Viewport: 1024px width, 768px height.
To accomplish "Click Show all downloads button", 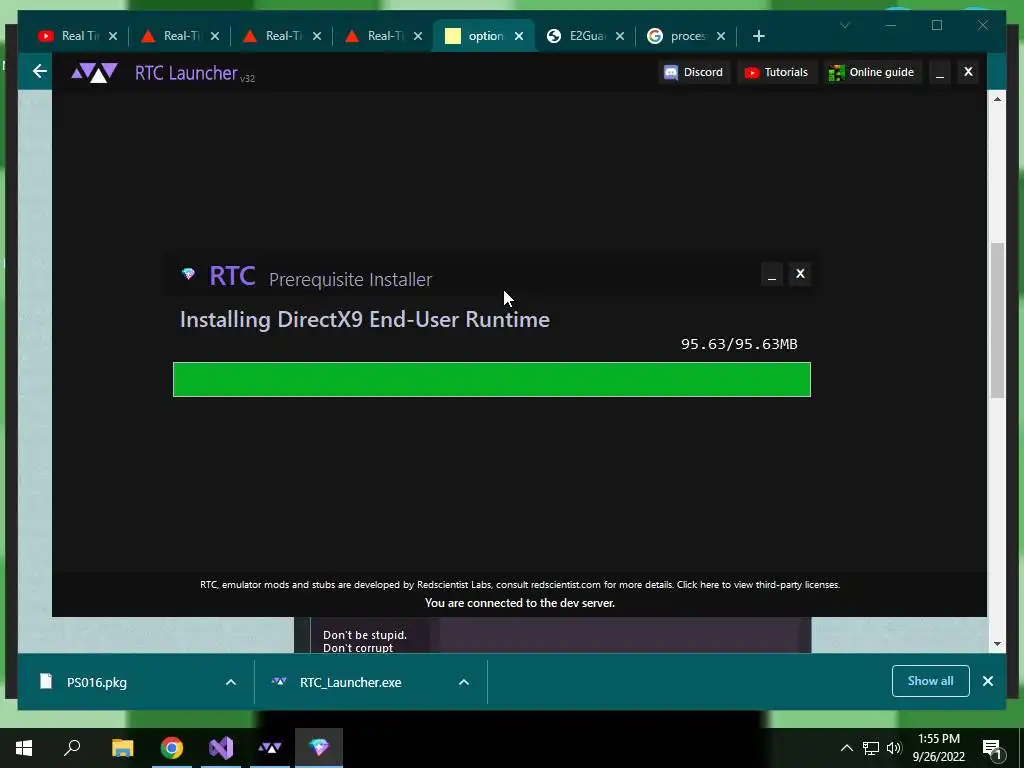I will [931, 681].
